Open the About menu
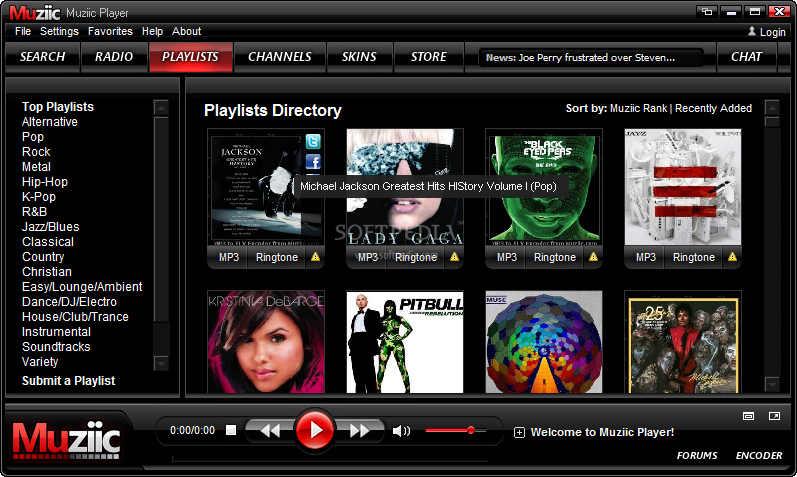Image resolution: width=797 pixels, height=477 pixels. [x=187, y=32]
